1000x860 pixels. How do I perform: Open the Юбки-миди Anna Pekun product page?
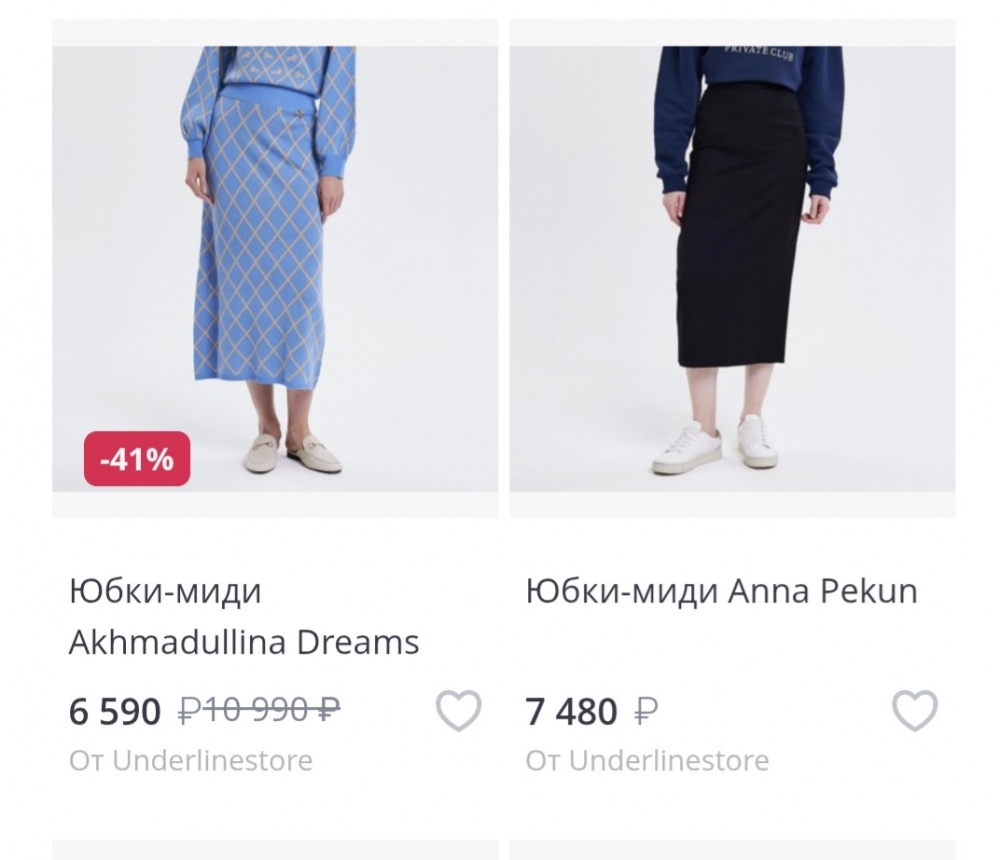point(722,590)
